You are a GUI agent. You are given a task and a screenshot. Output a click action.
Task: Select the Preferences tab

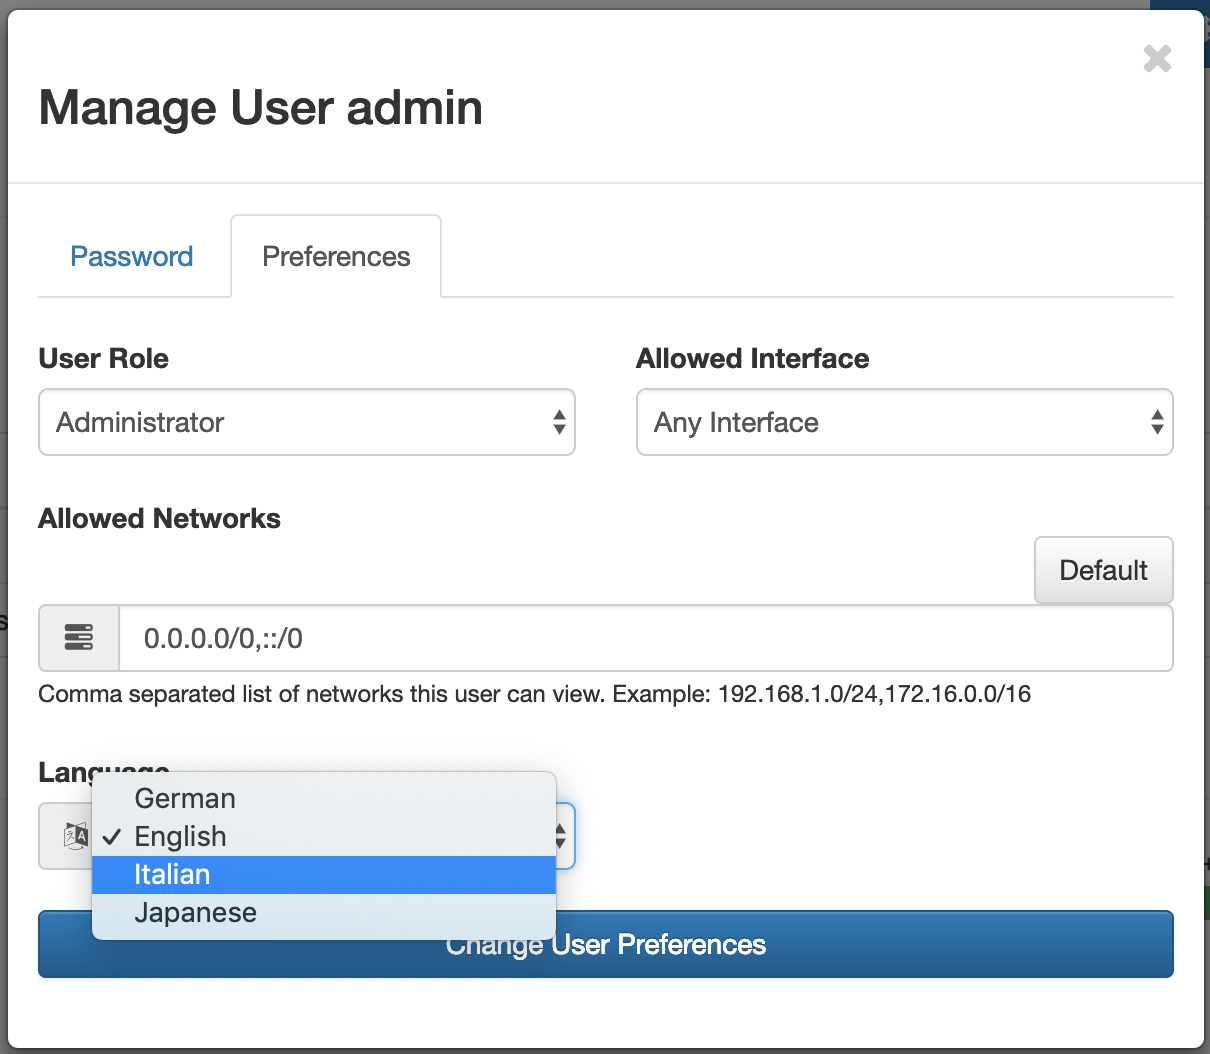[336, 257]
